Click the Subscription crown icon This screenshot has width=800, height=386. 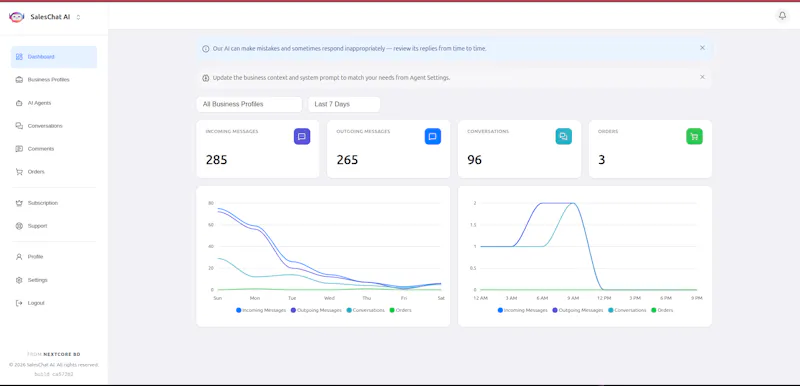click(19, 203)
